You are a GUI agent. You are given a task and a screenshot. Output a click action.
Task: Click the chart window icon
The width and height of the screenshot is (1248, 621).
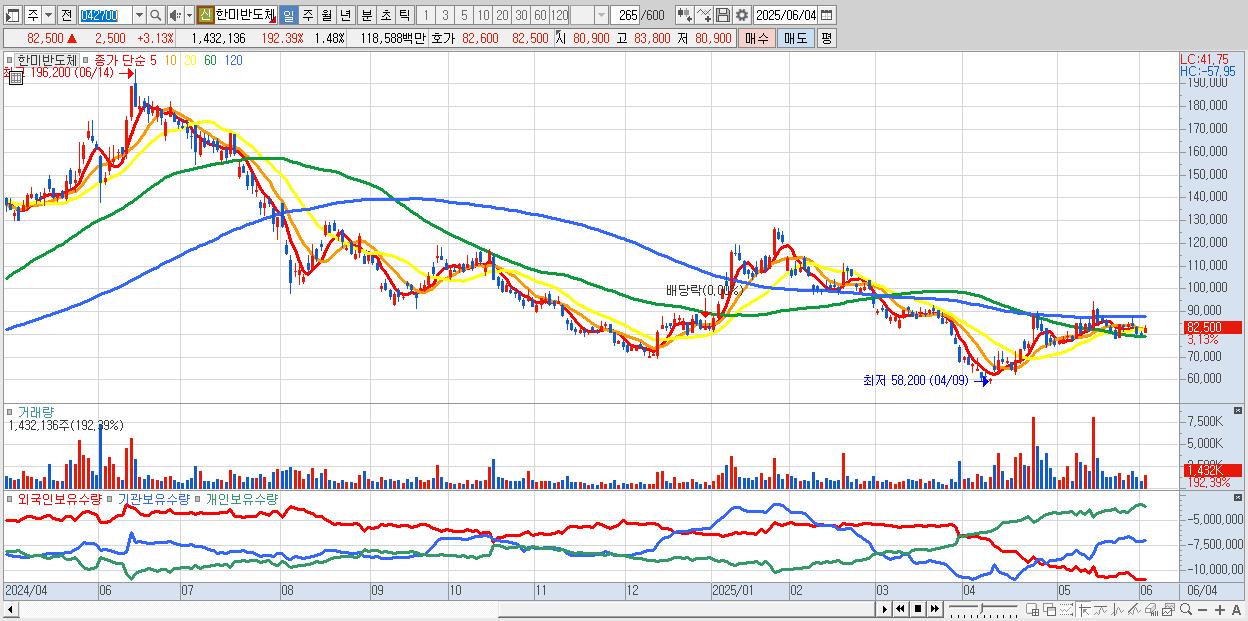pos(1168,610)
